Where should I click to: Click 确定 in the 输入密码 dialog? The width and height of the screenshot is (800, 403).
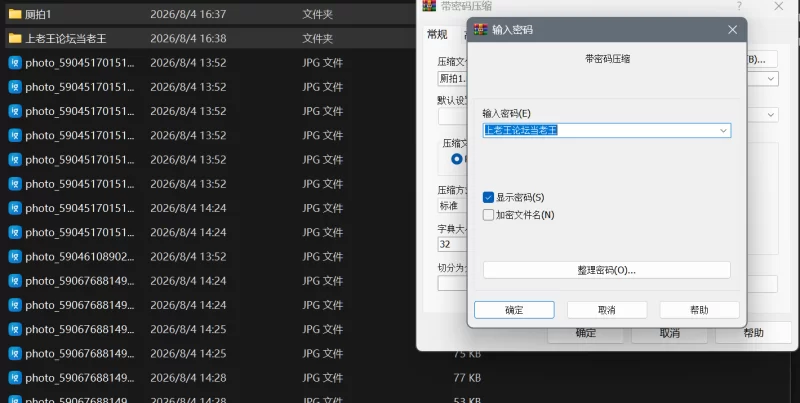pos(514,310)
